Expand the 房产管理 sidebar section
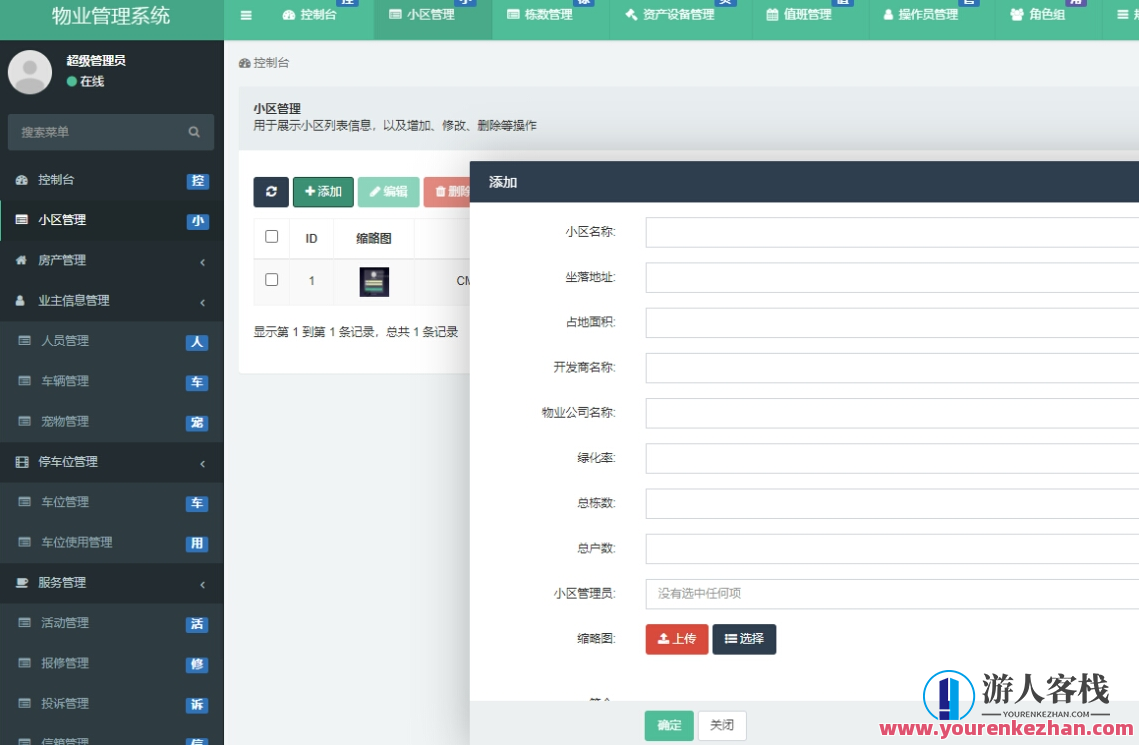Screen dimensions: 1139x745 [110, 260]
